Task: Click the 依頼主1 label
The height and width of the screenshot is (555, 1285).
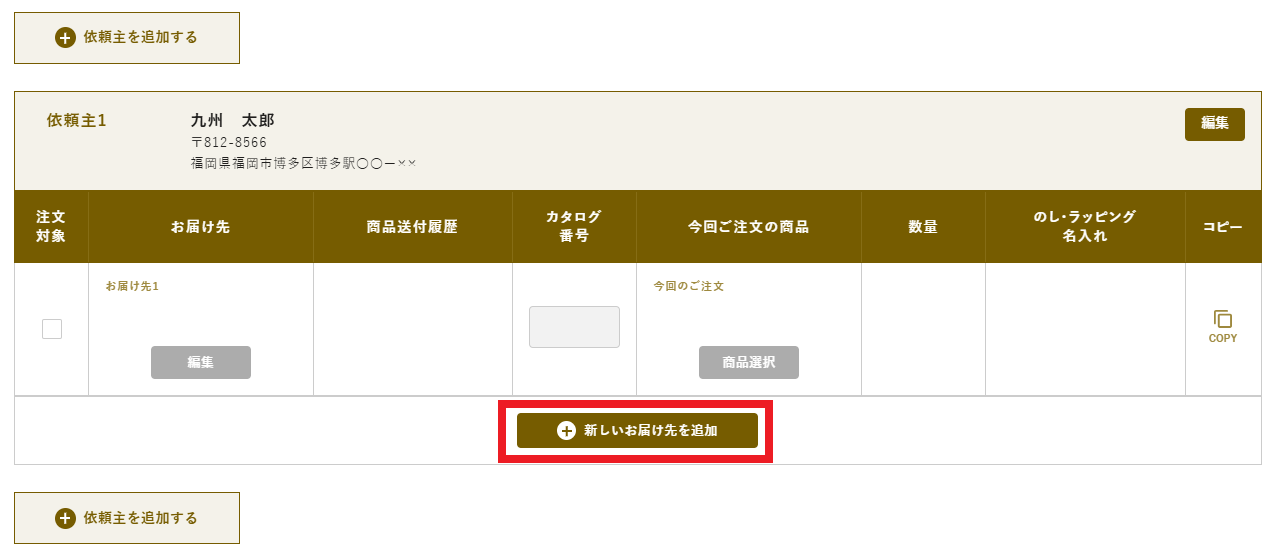Action: (77, 120)
